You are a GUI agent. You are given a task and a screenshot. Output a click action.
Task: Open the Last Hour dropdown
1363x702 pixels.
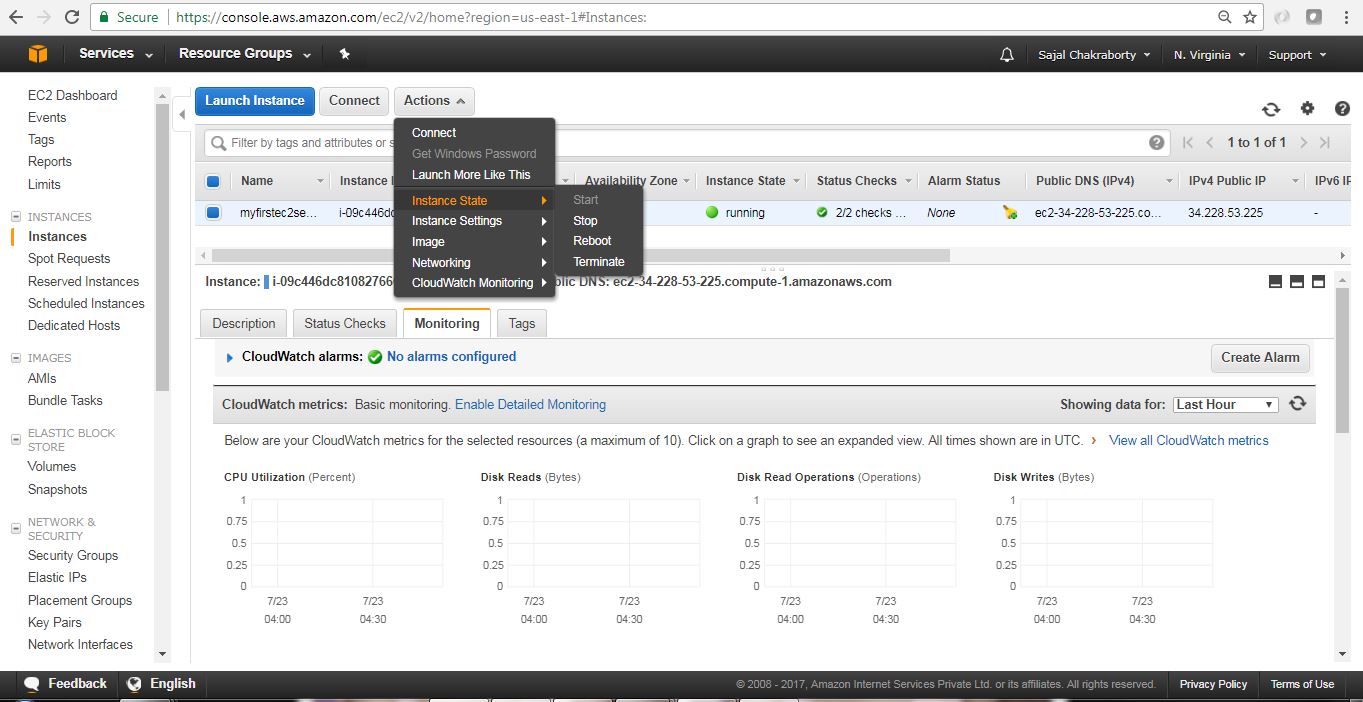(x=1225, y=404)
